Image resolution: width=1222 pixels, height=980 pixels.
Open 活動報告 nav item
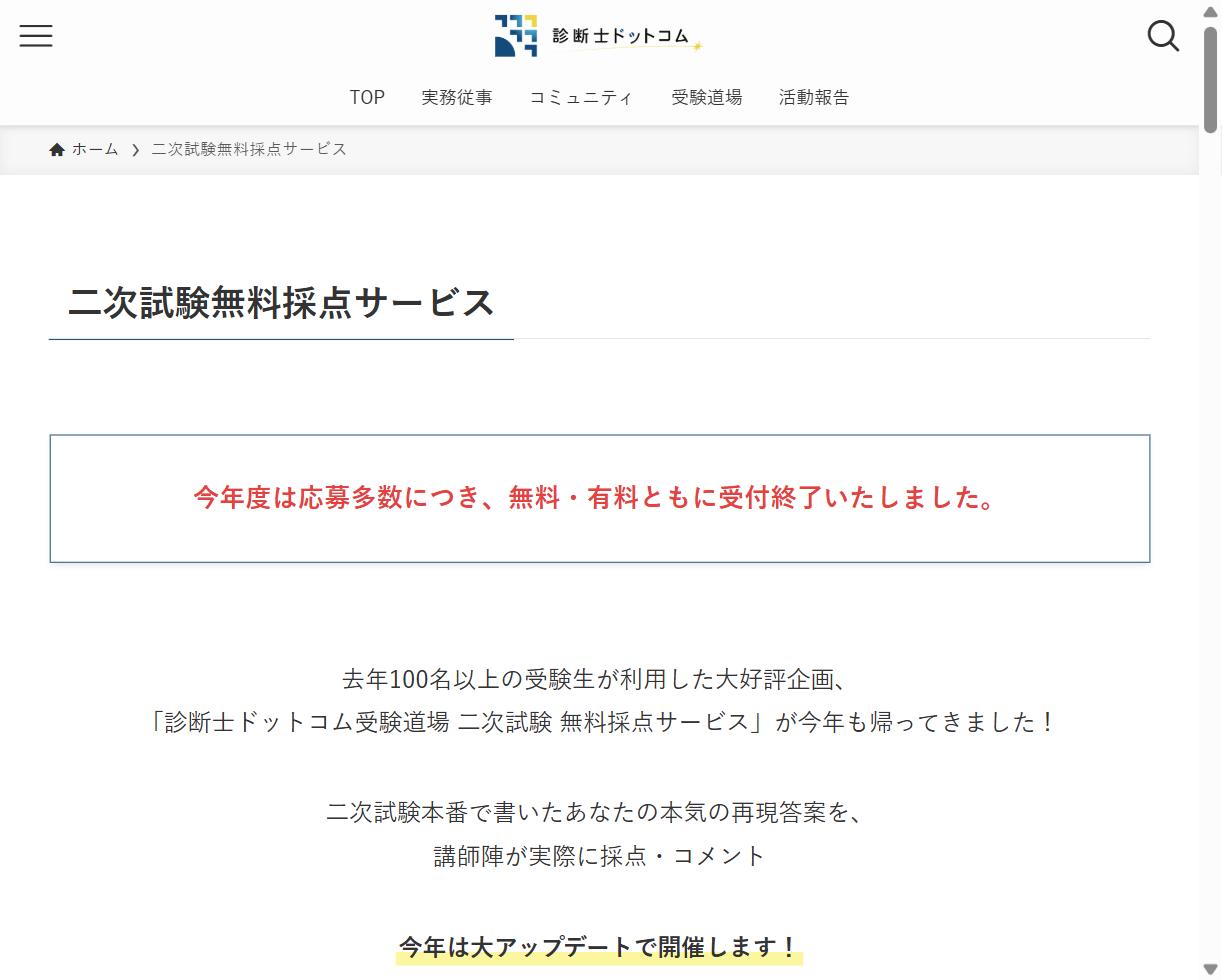pos(814,97)
